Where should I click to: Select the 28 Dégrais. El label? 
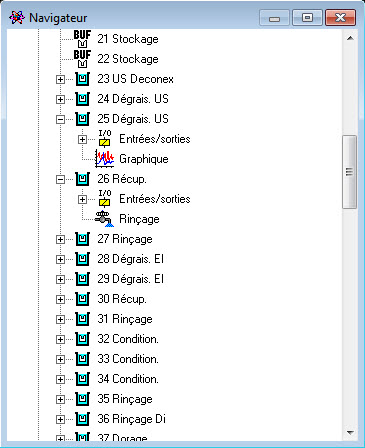pyautogui.click(x=130, y=259)
